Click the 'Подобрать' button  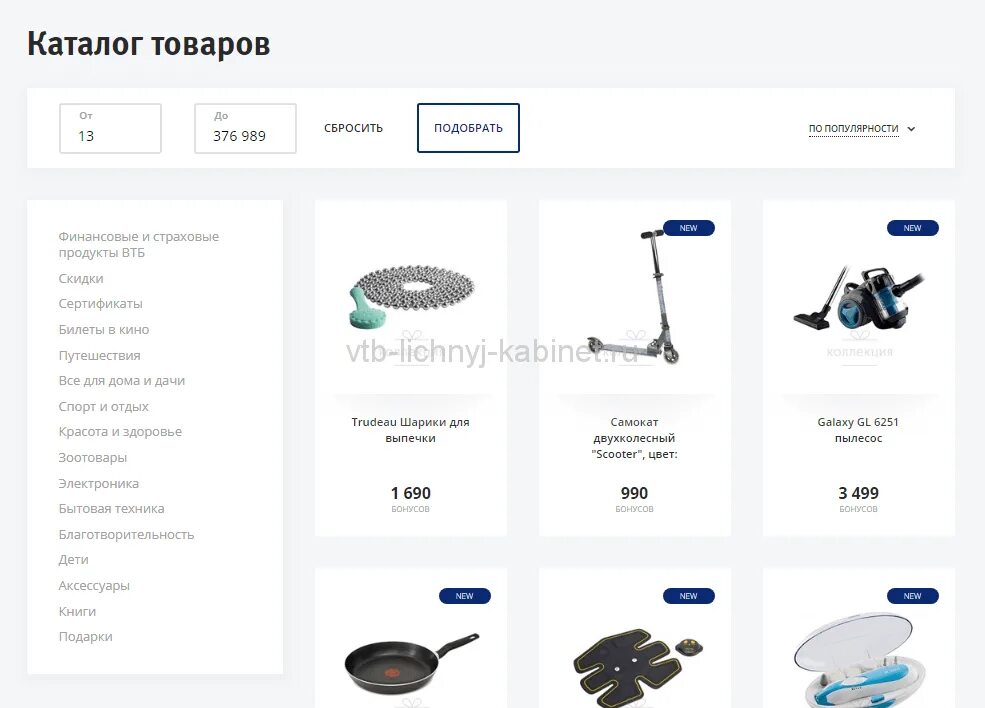(469, 128)
